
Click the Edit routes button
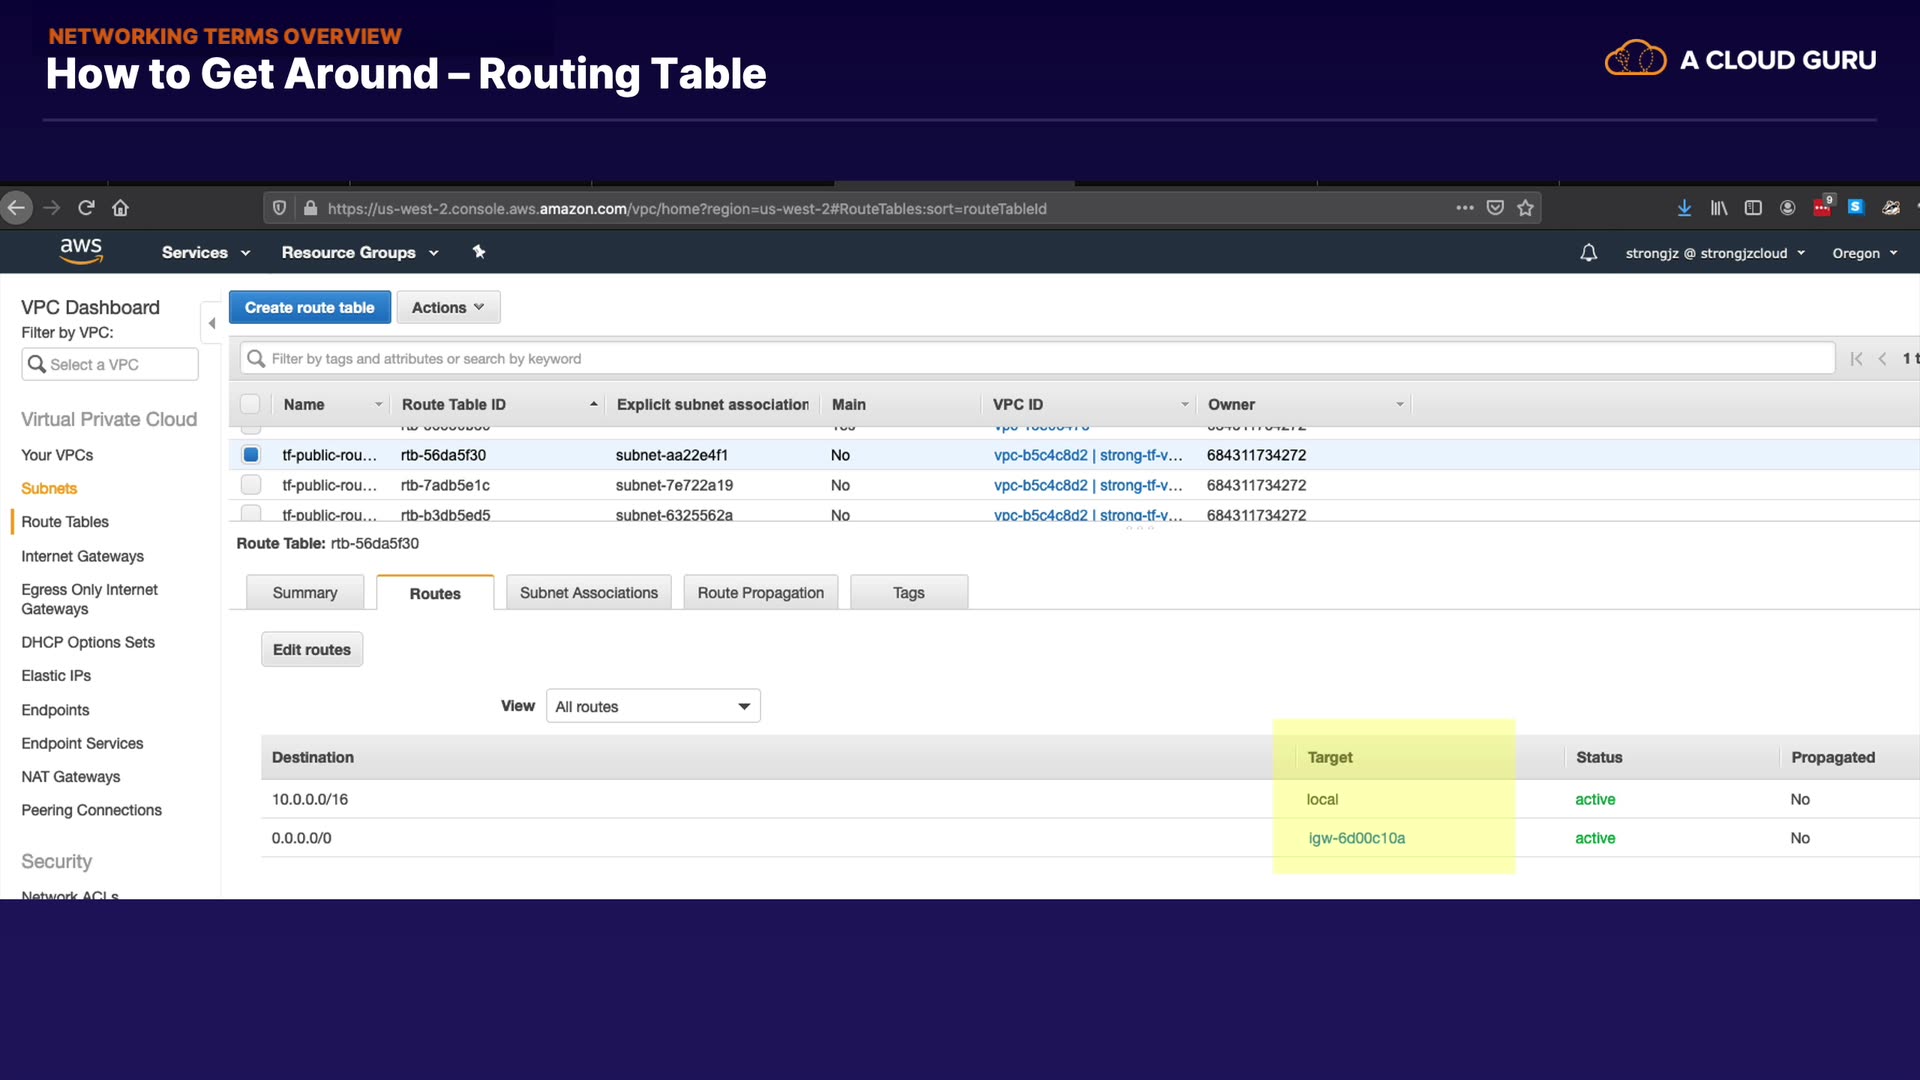(x=312, y=650)
